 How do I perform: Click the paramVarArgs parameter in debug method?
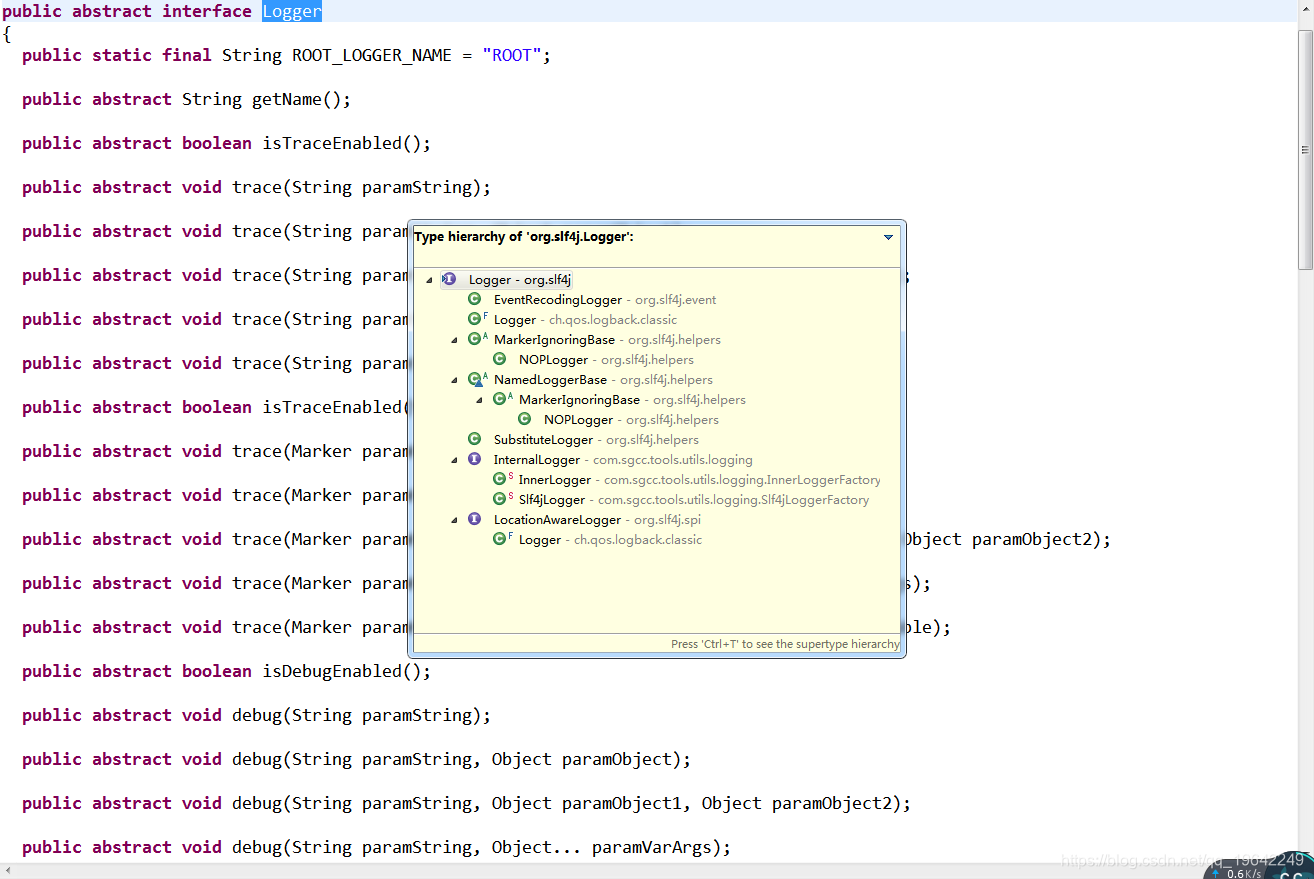click(x=651, y=848)
